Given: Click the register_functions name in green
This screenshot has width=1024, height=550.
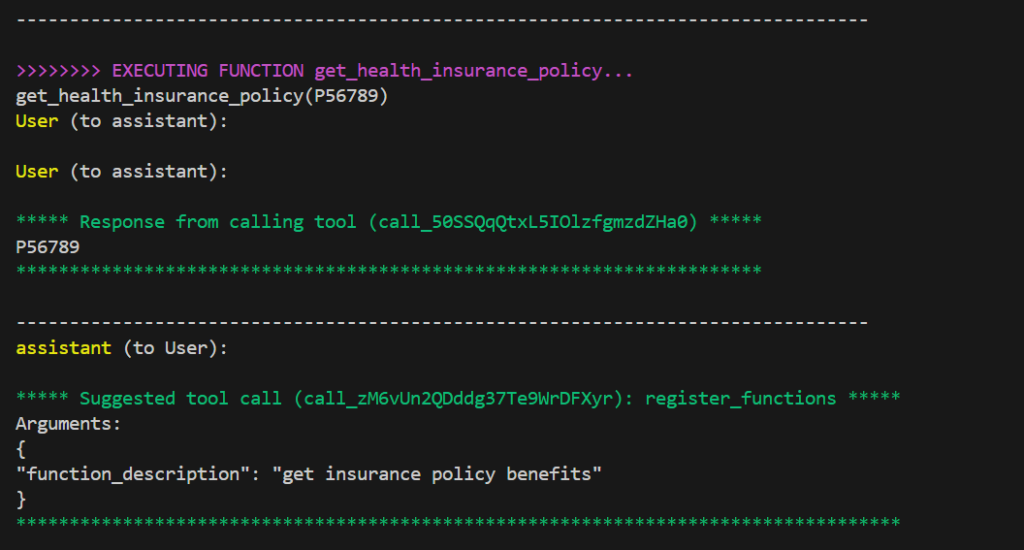Looking at the screenshot, I should point(741,398).
